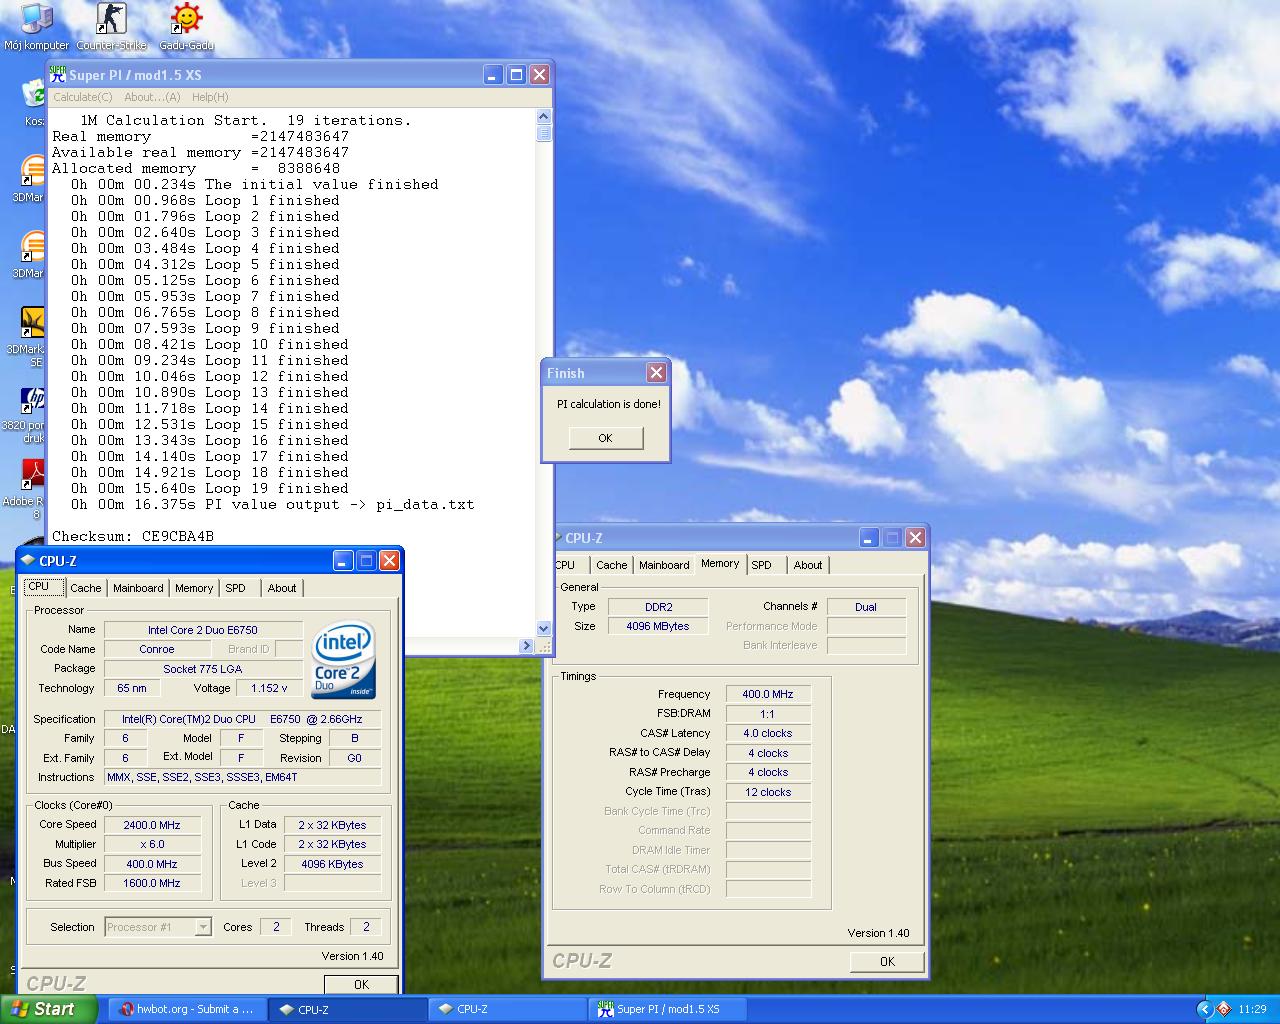Click the Bus Speed 400.0 MHz value
The width and height of the screenshot is (1280, 1024).
(152, 864)
